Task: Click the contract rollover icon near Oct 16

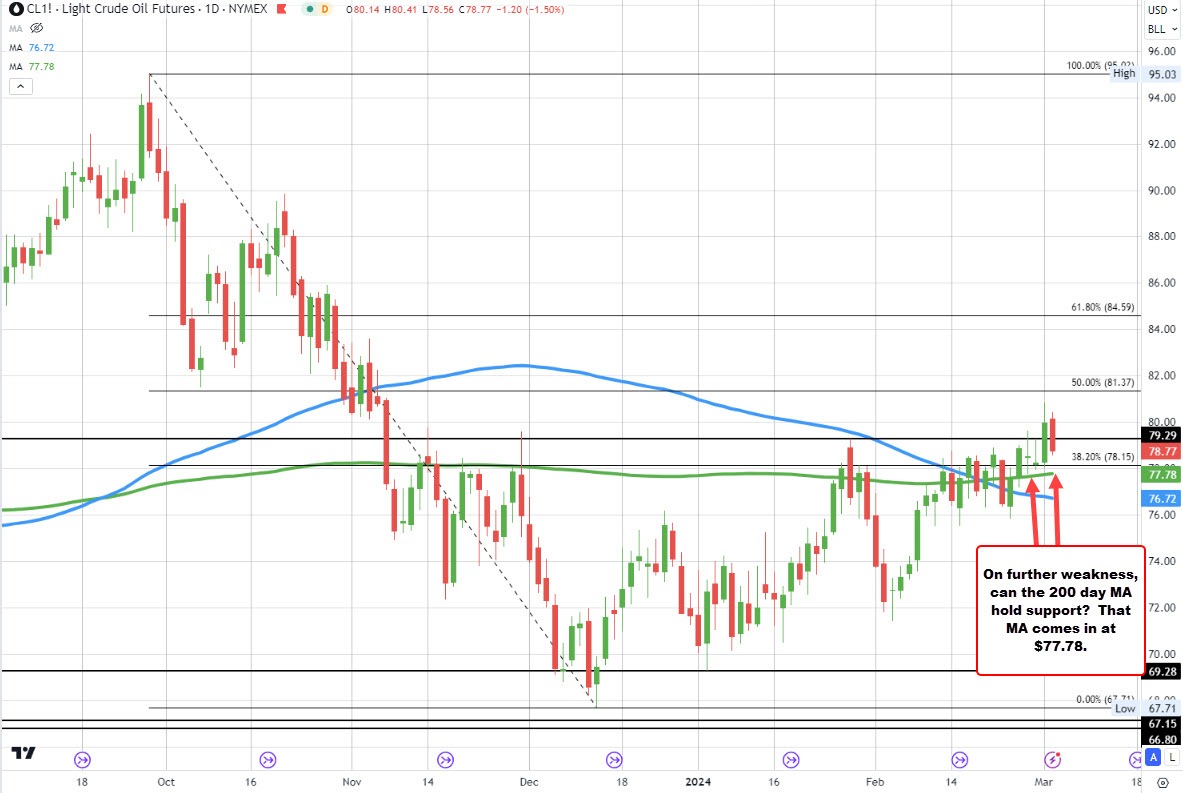Action: click(x=267, y=759)
